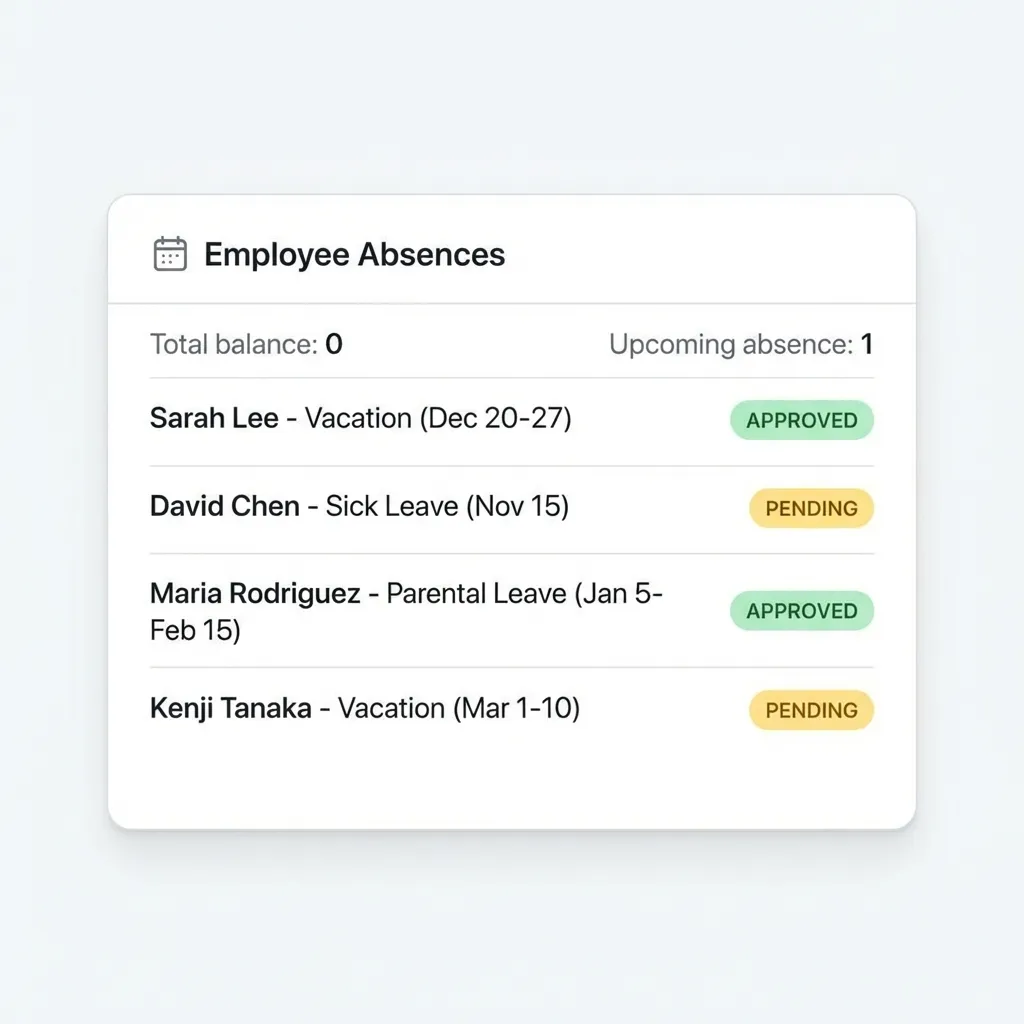Image resolution: width=1024 pixels, height=1024 pixels.
Task: Open Sarah Lee's employee name
Action: [214, 418]
